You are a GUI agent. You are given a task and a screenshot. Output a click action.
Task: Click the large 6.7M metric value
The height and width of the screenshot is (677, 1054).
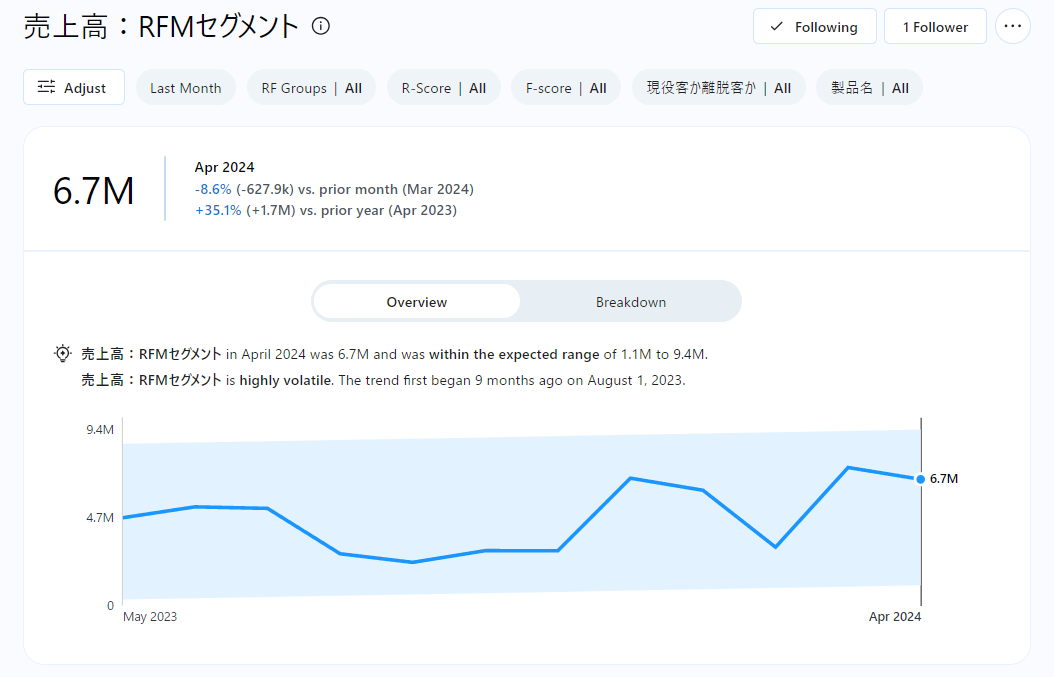94,190
